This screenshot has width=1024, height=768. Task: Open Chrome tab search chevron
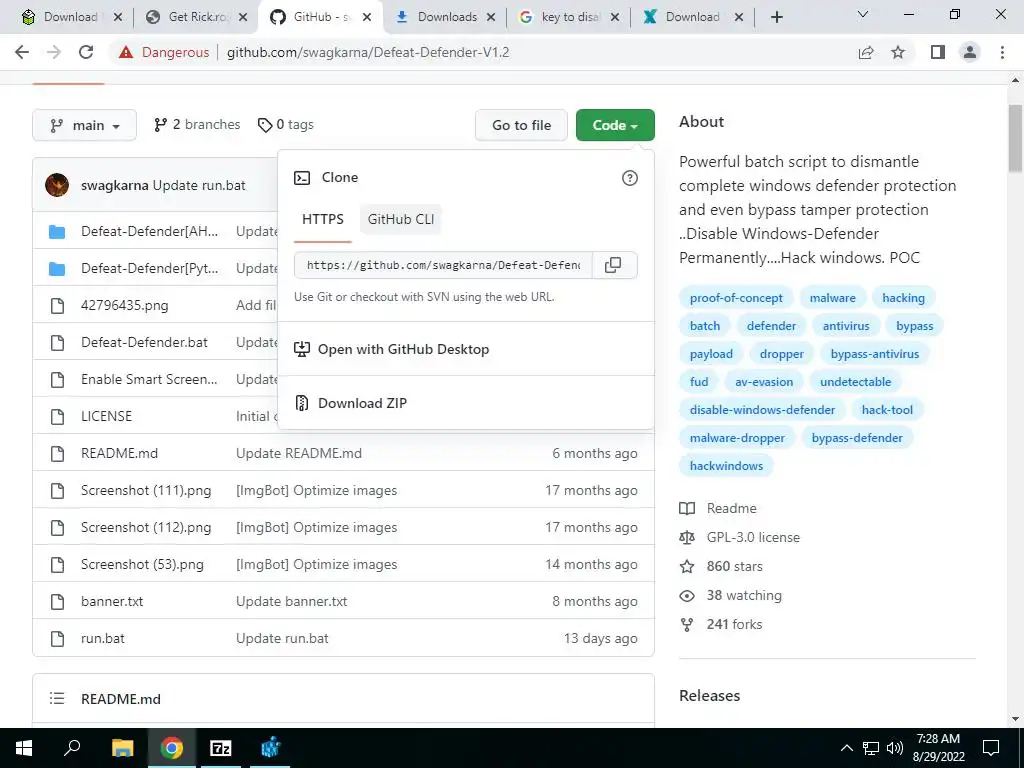pyautogui.click(x=863, y=14)
